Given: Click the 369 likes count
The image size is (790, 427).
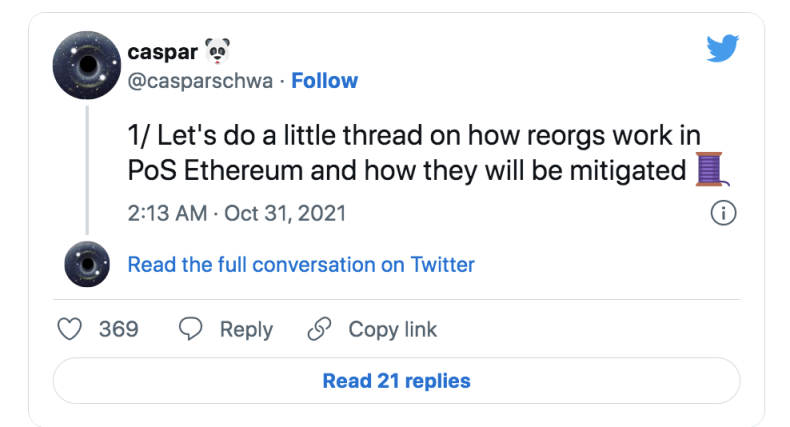Looking at the screenshot, I should click(118, 329).
